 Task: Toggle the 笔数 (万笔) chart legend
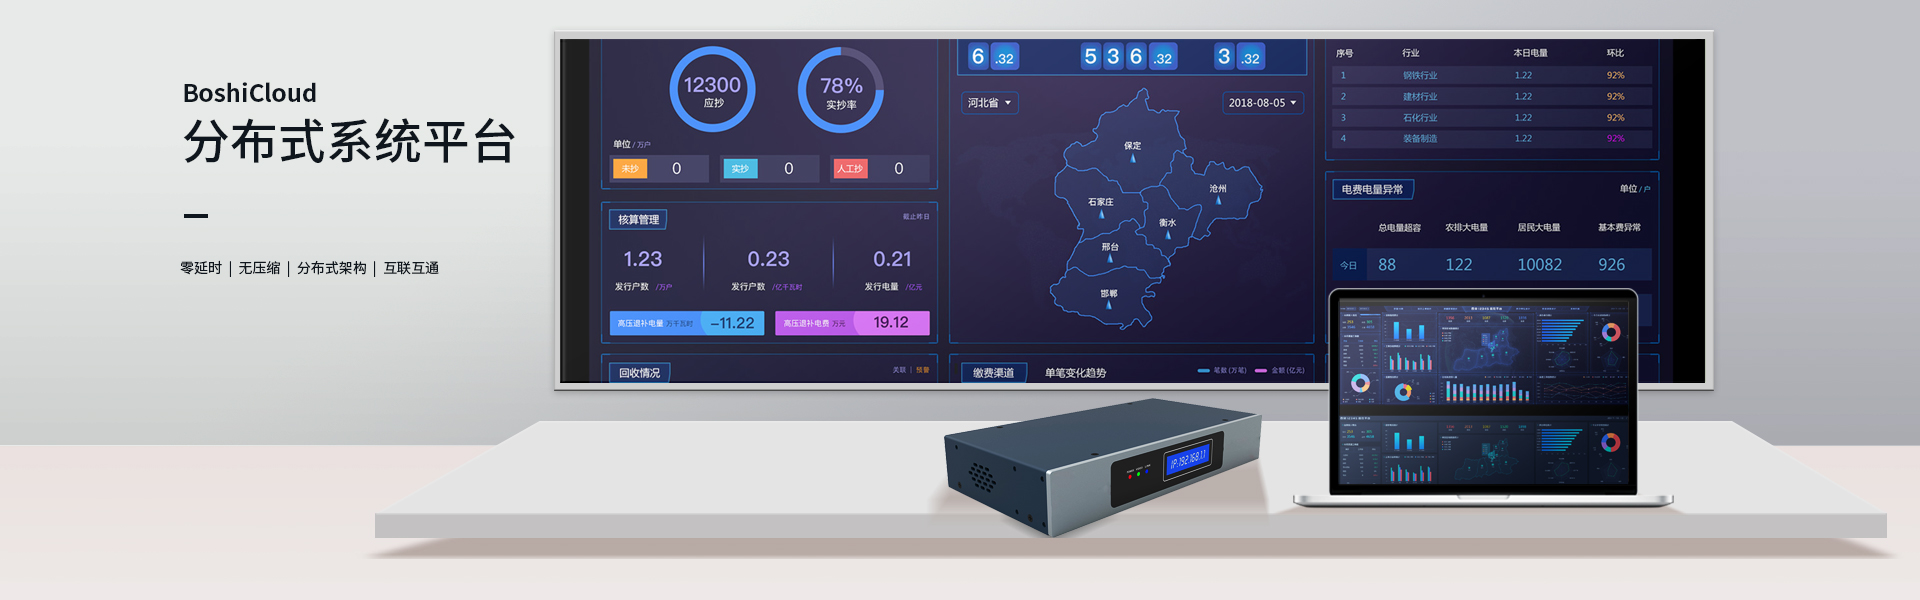click(x=1222, y=371)
